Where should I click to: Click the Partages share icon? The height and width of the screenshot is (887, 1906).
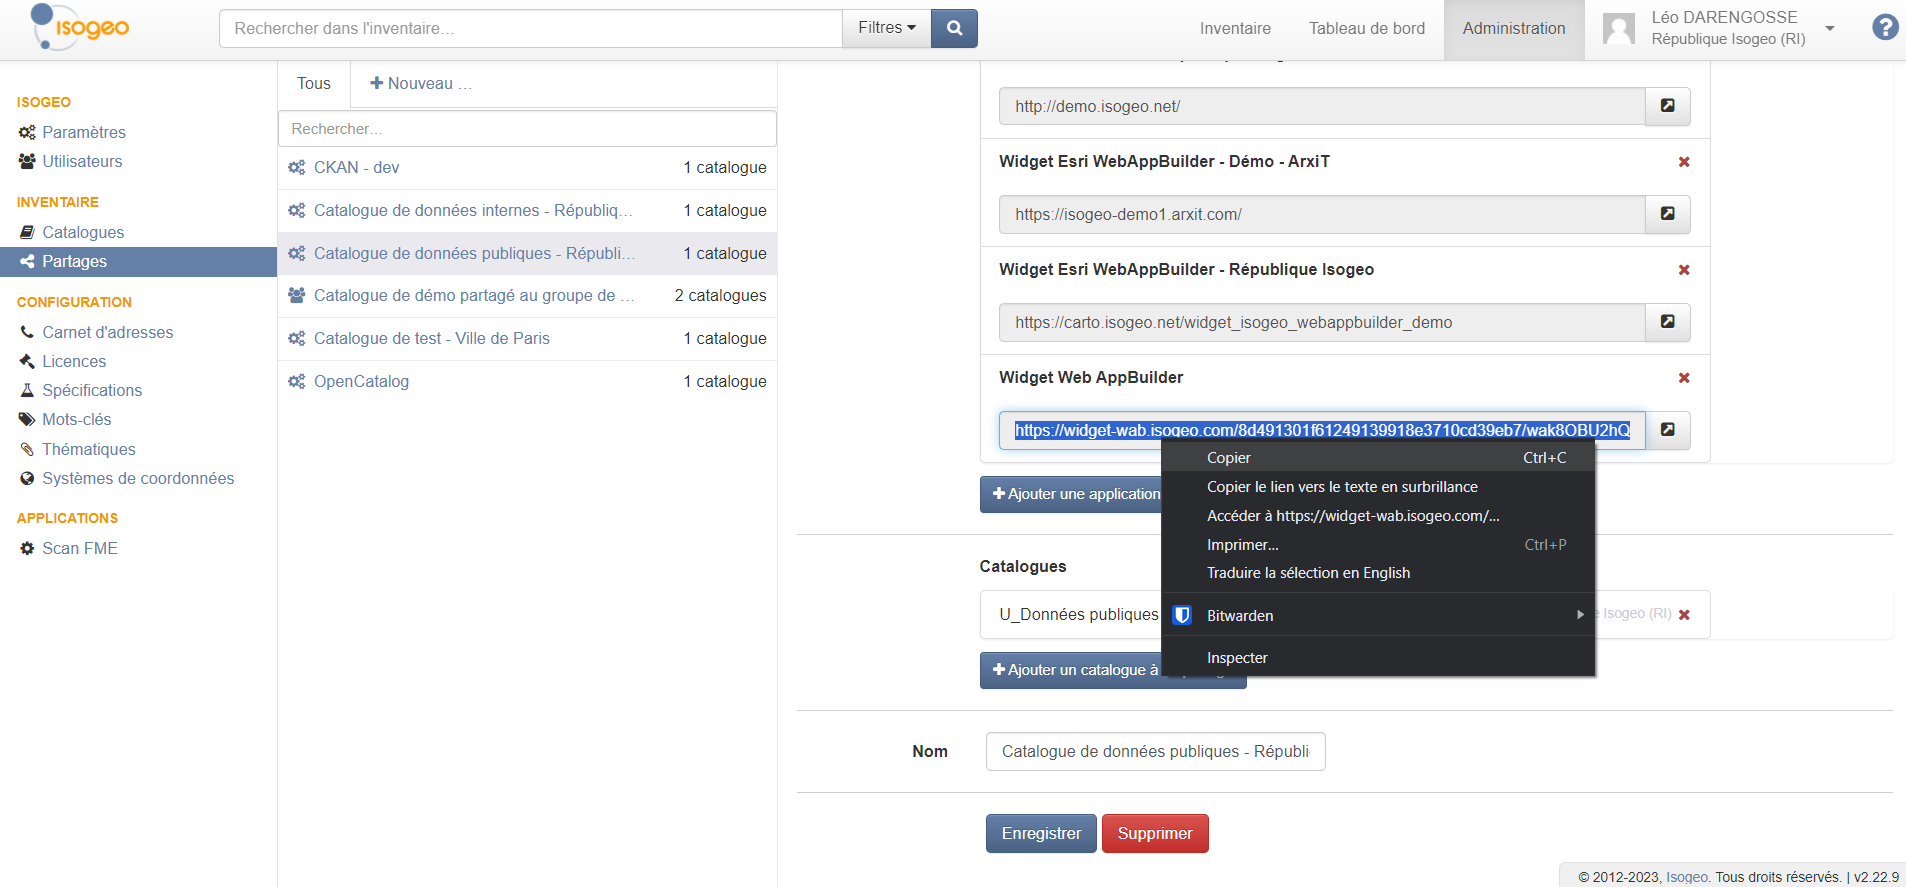tap(27, 261)
